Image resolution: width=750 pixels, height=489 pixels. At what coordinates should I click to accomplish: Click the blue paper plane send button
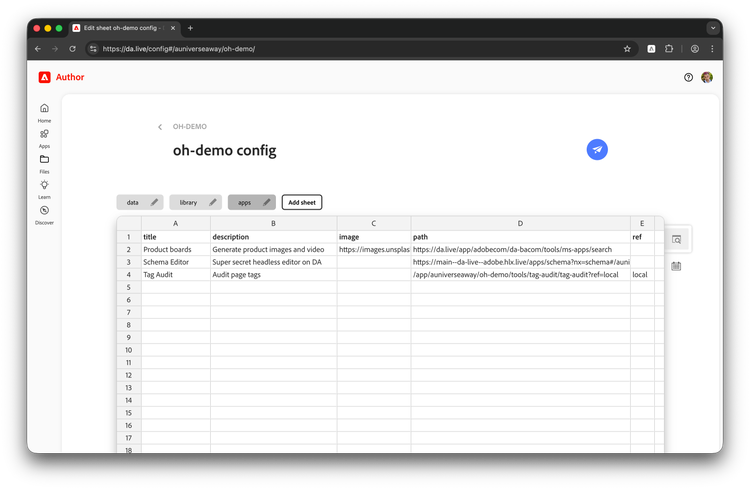click(x=597, y=150)
